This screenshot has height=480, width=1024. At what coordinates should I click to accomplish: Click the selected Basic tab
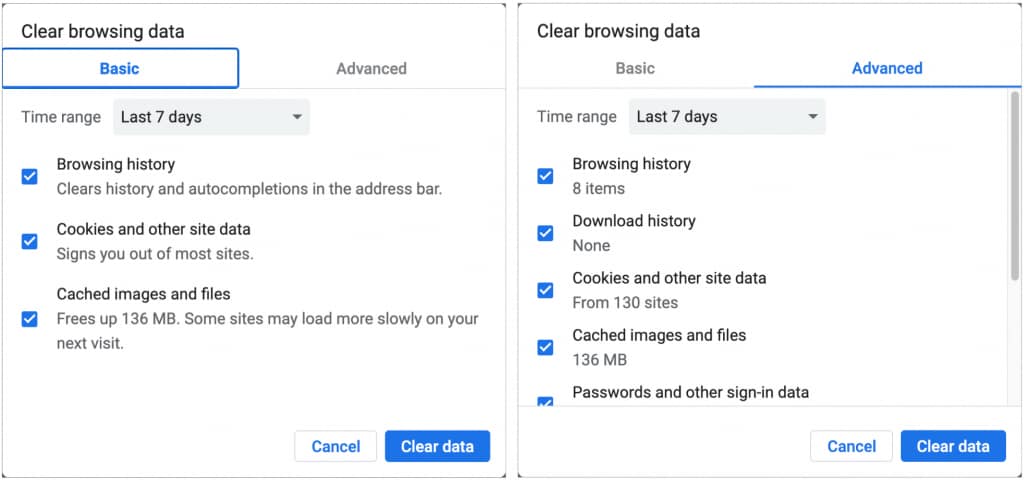(120, 69)
